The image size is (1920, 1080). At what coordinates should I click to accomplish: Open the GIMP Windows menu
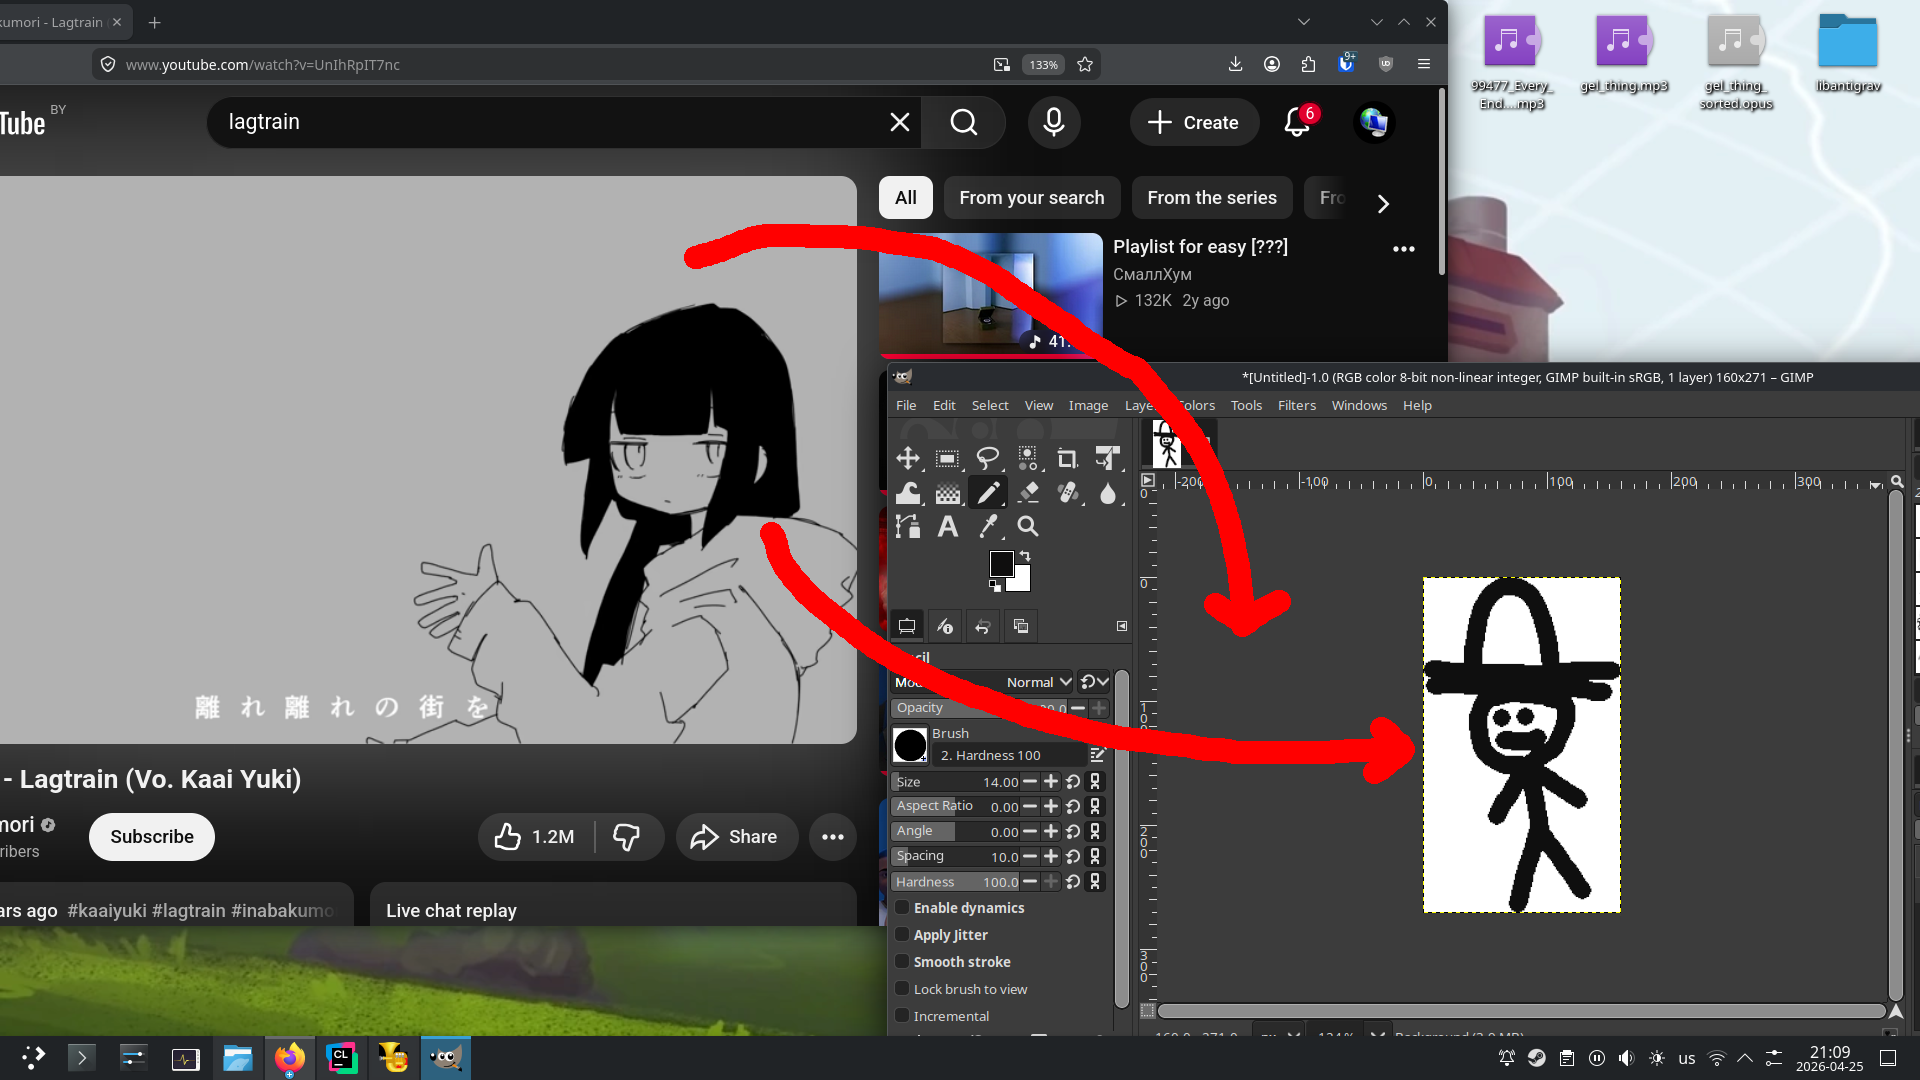click(x=1359, y=405)
